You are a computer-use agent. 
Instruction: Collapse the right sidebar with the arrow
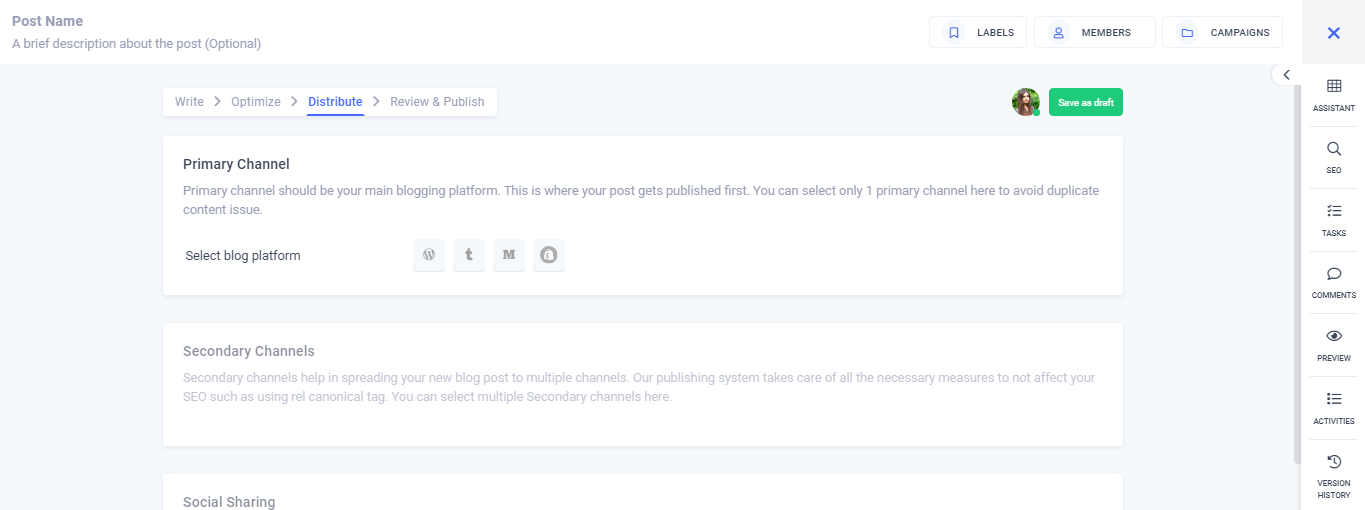coord(1286,75)
